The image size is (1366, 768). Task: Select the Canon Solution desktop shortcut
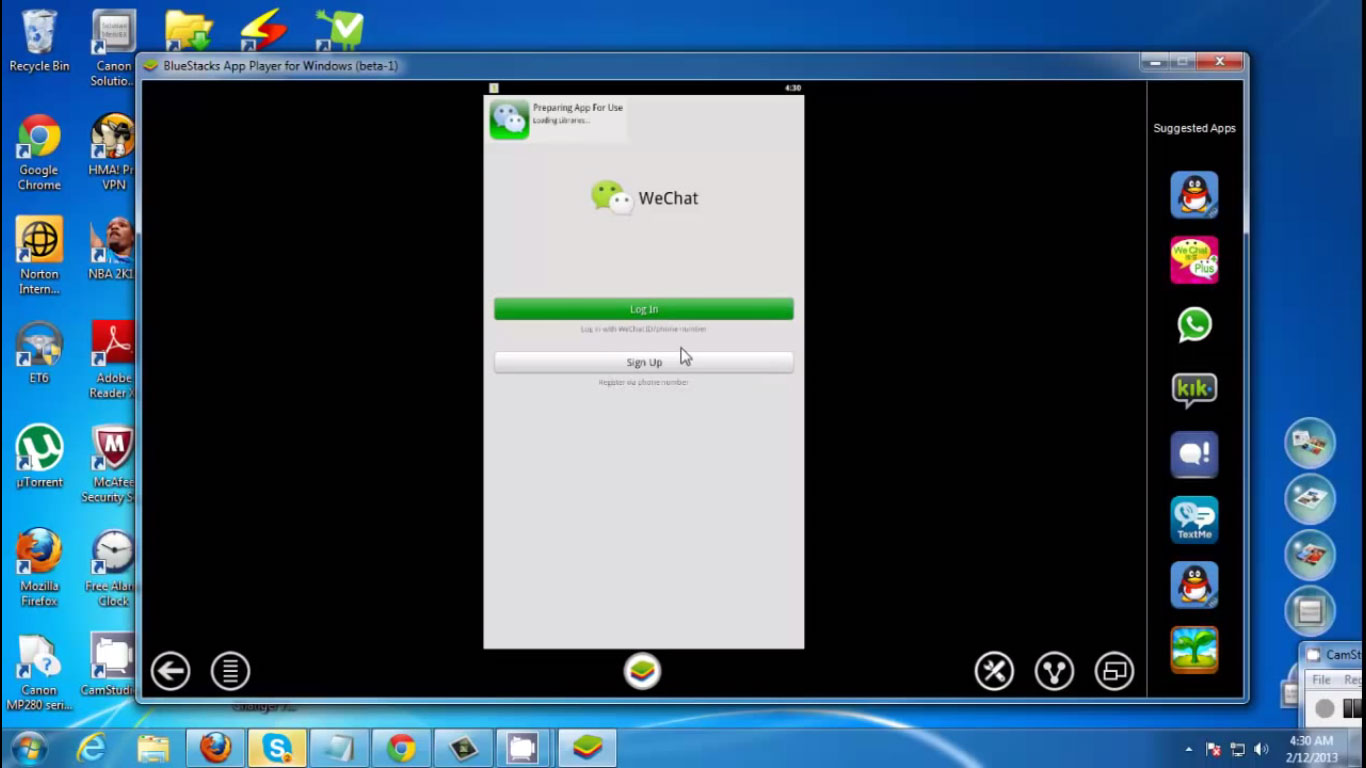pyautogui.click(x=113, y=48)
